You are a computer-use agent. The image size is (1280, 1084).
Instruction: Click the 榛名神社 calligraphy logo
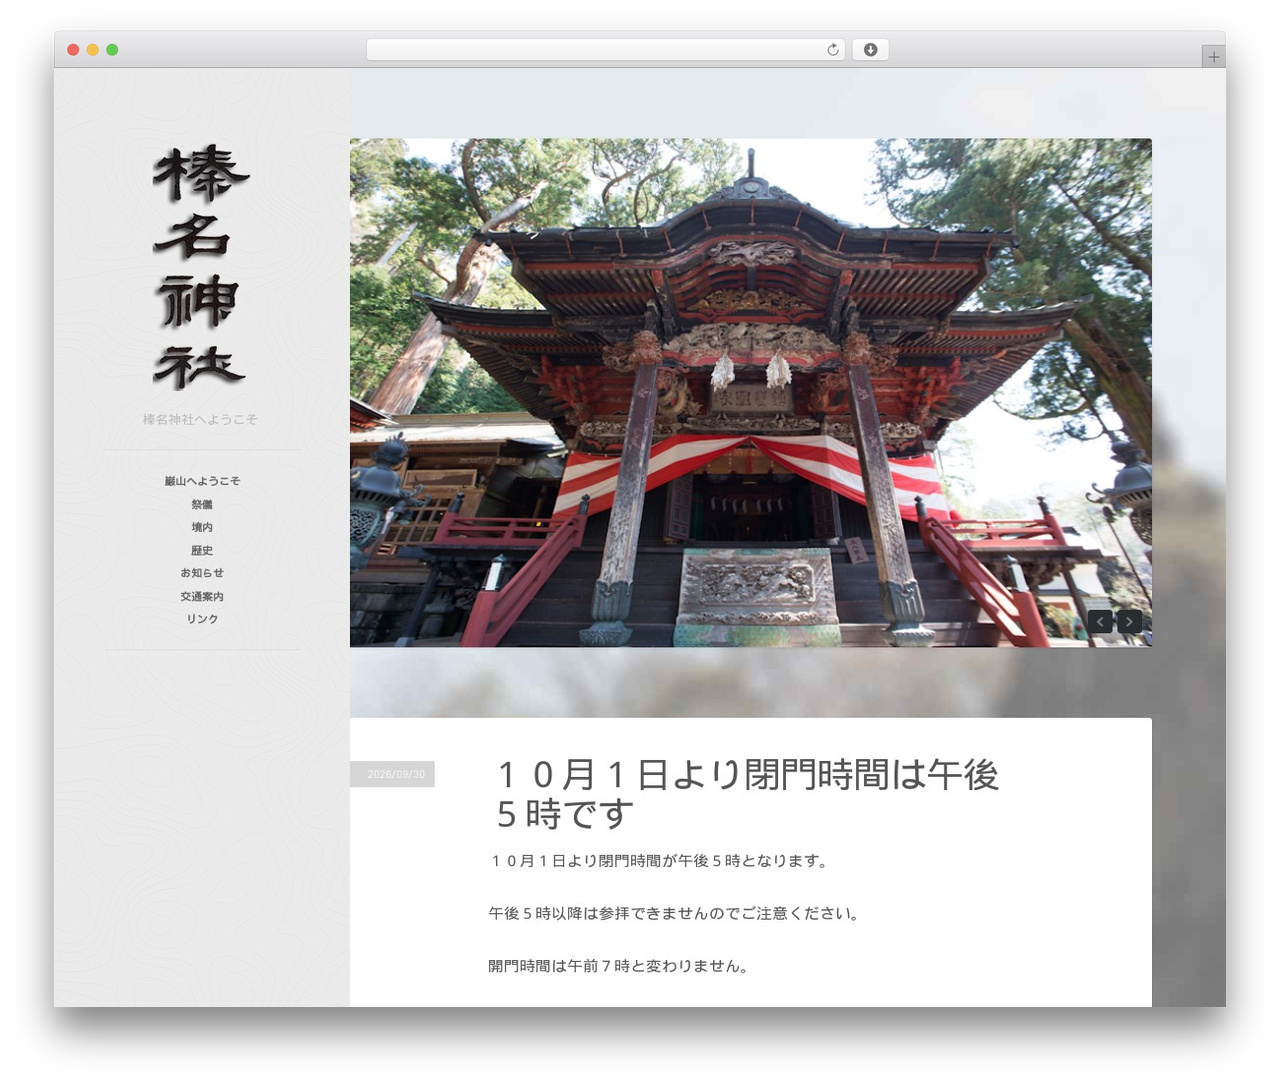coord(200,268)
